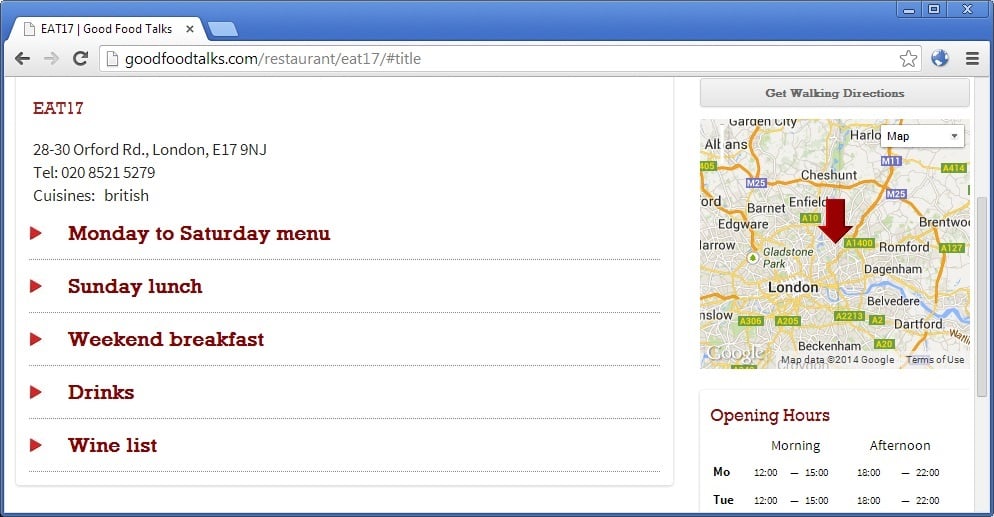The image size is (994, 517).
Task: Click the page icon in the address bar
Action: point(112,59)
